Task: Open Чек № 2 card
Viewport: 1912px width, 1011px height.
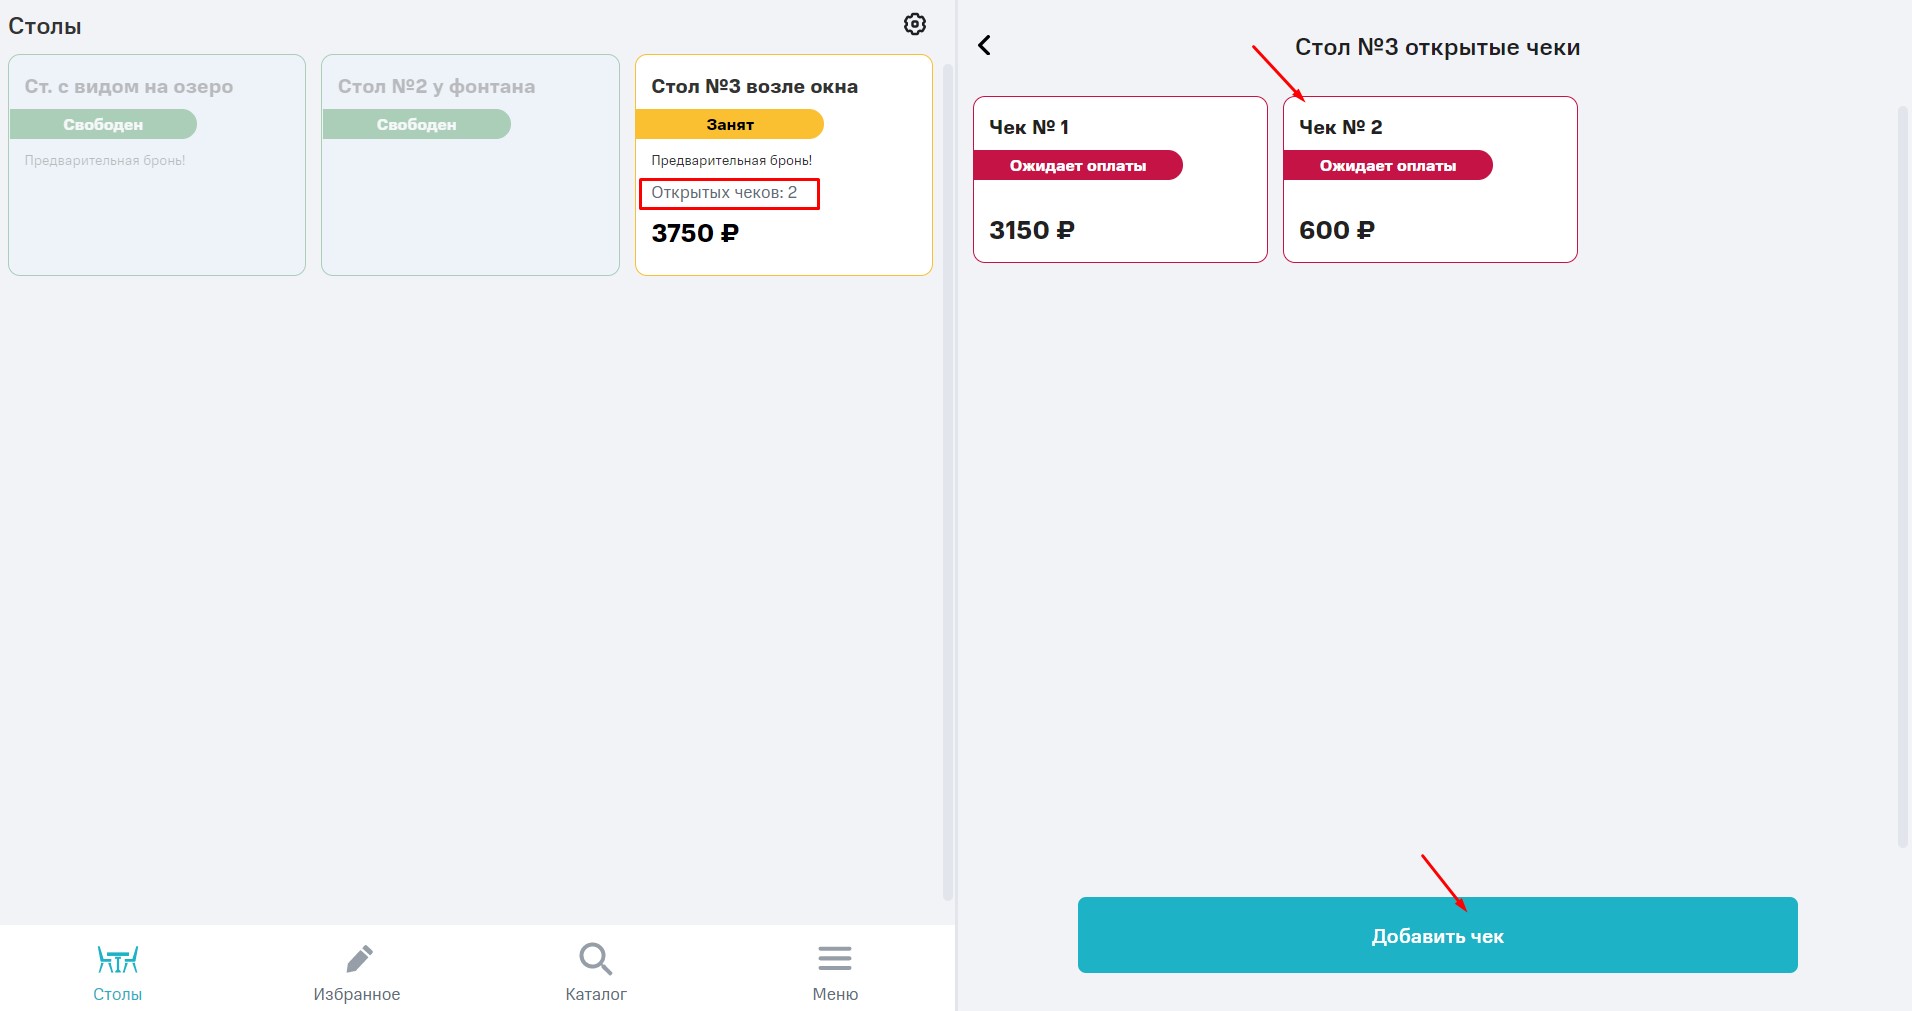Action: click(x=1430, y=180)
